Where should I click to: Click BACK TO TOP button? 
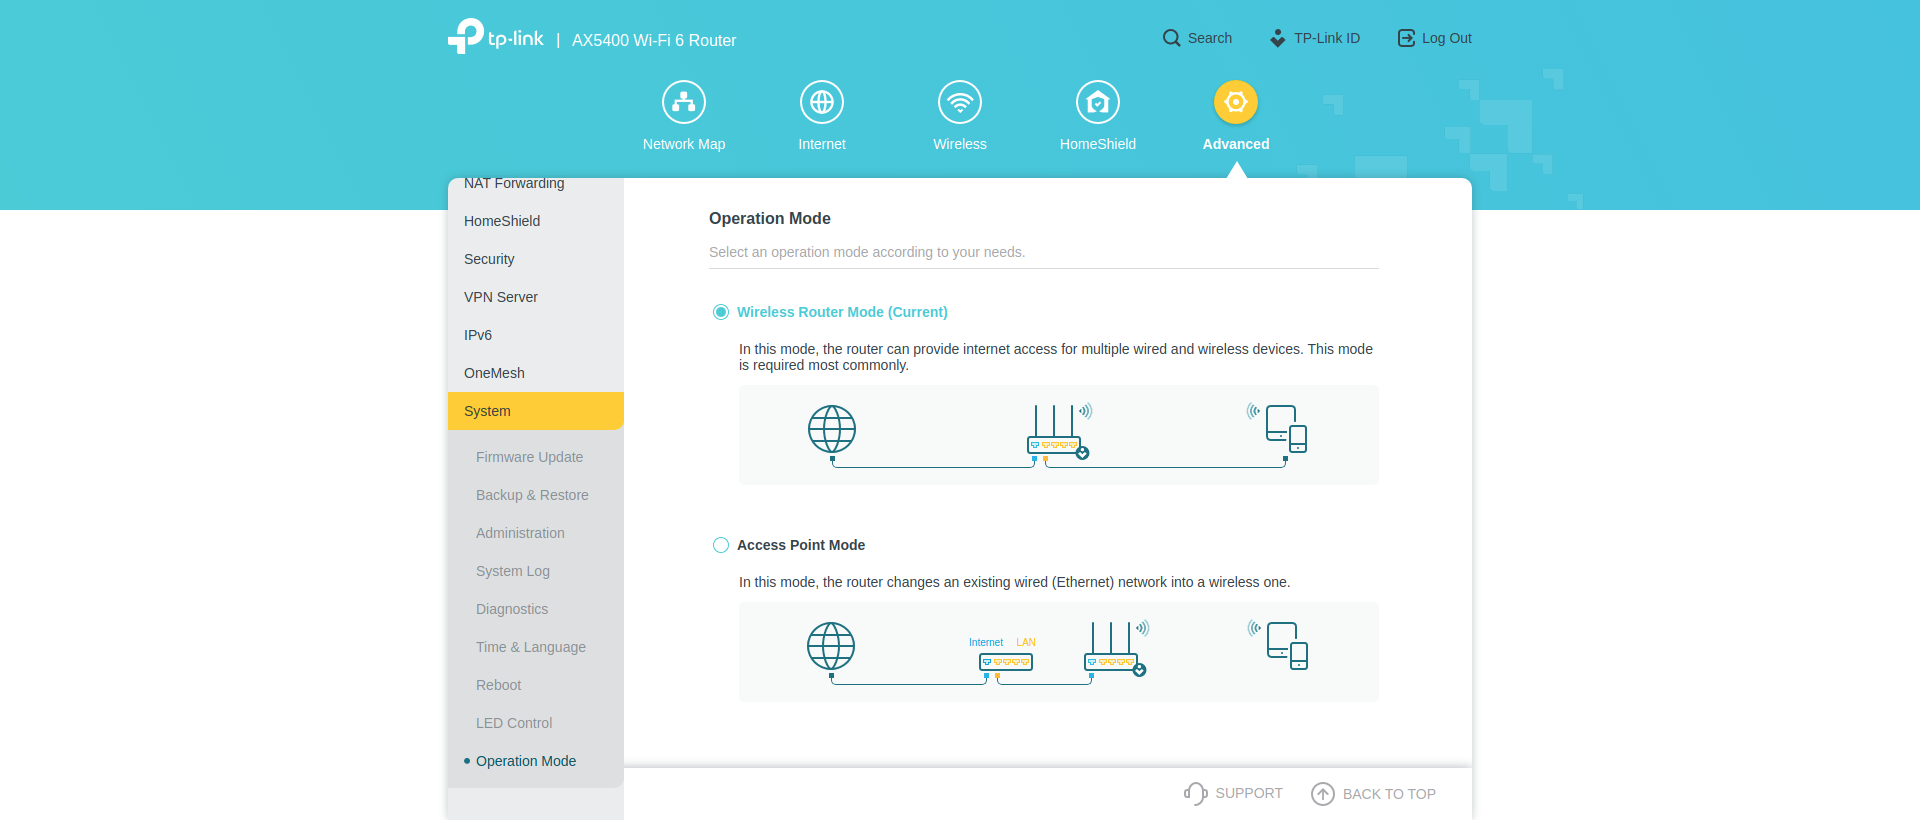[x=1374, y=794]
